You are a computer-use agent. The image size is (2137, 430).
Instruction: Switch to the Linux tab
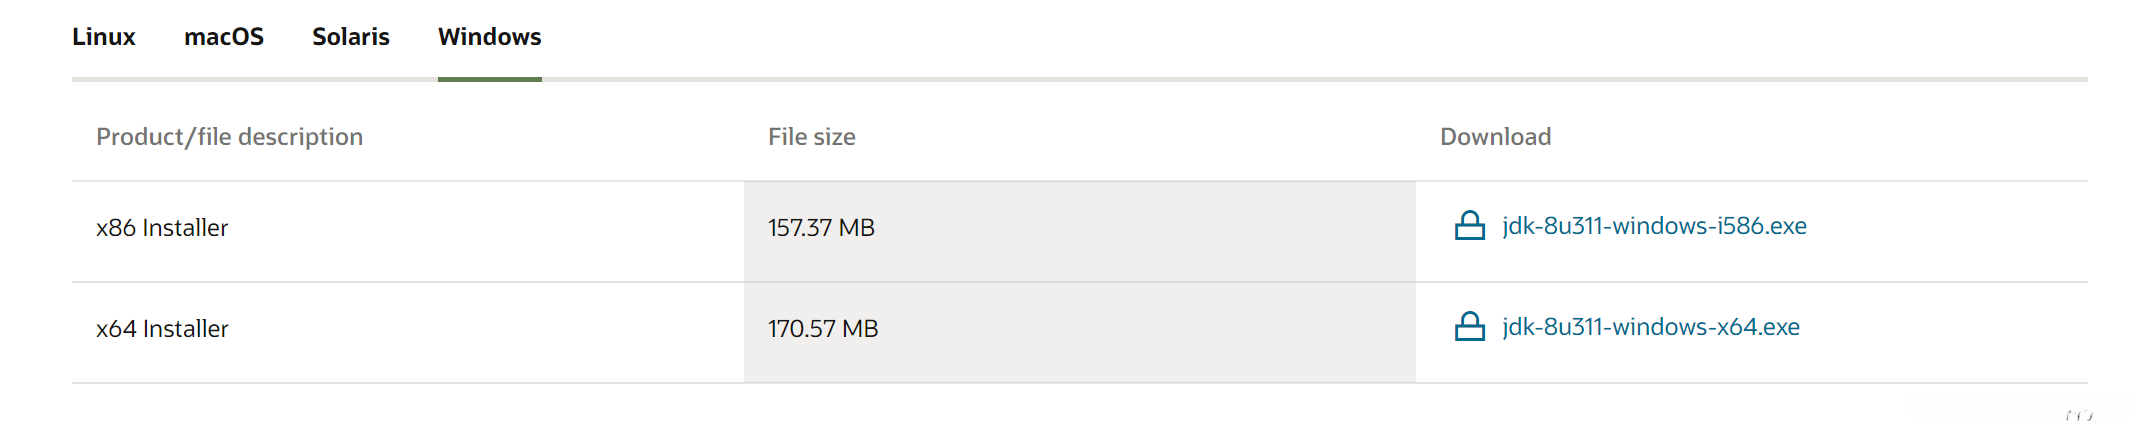pyautogui.click(x=103, y=37)
